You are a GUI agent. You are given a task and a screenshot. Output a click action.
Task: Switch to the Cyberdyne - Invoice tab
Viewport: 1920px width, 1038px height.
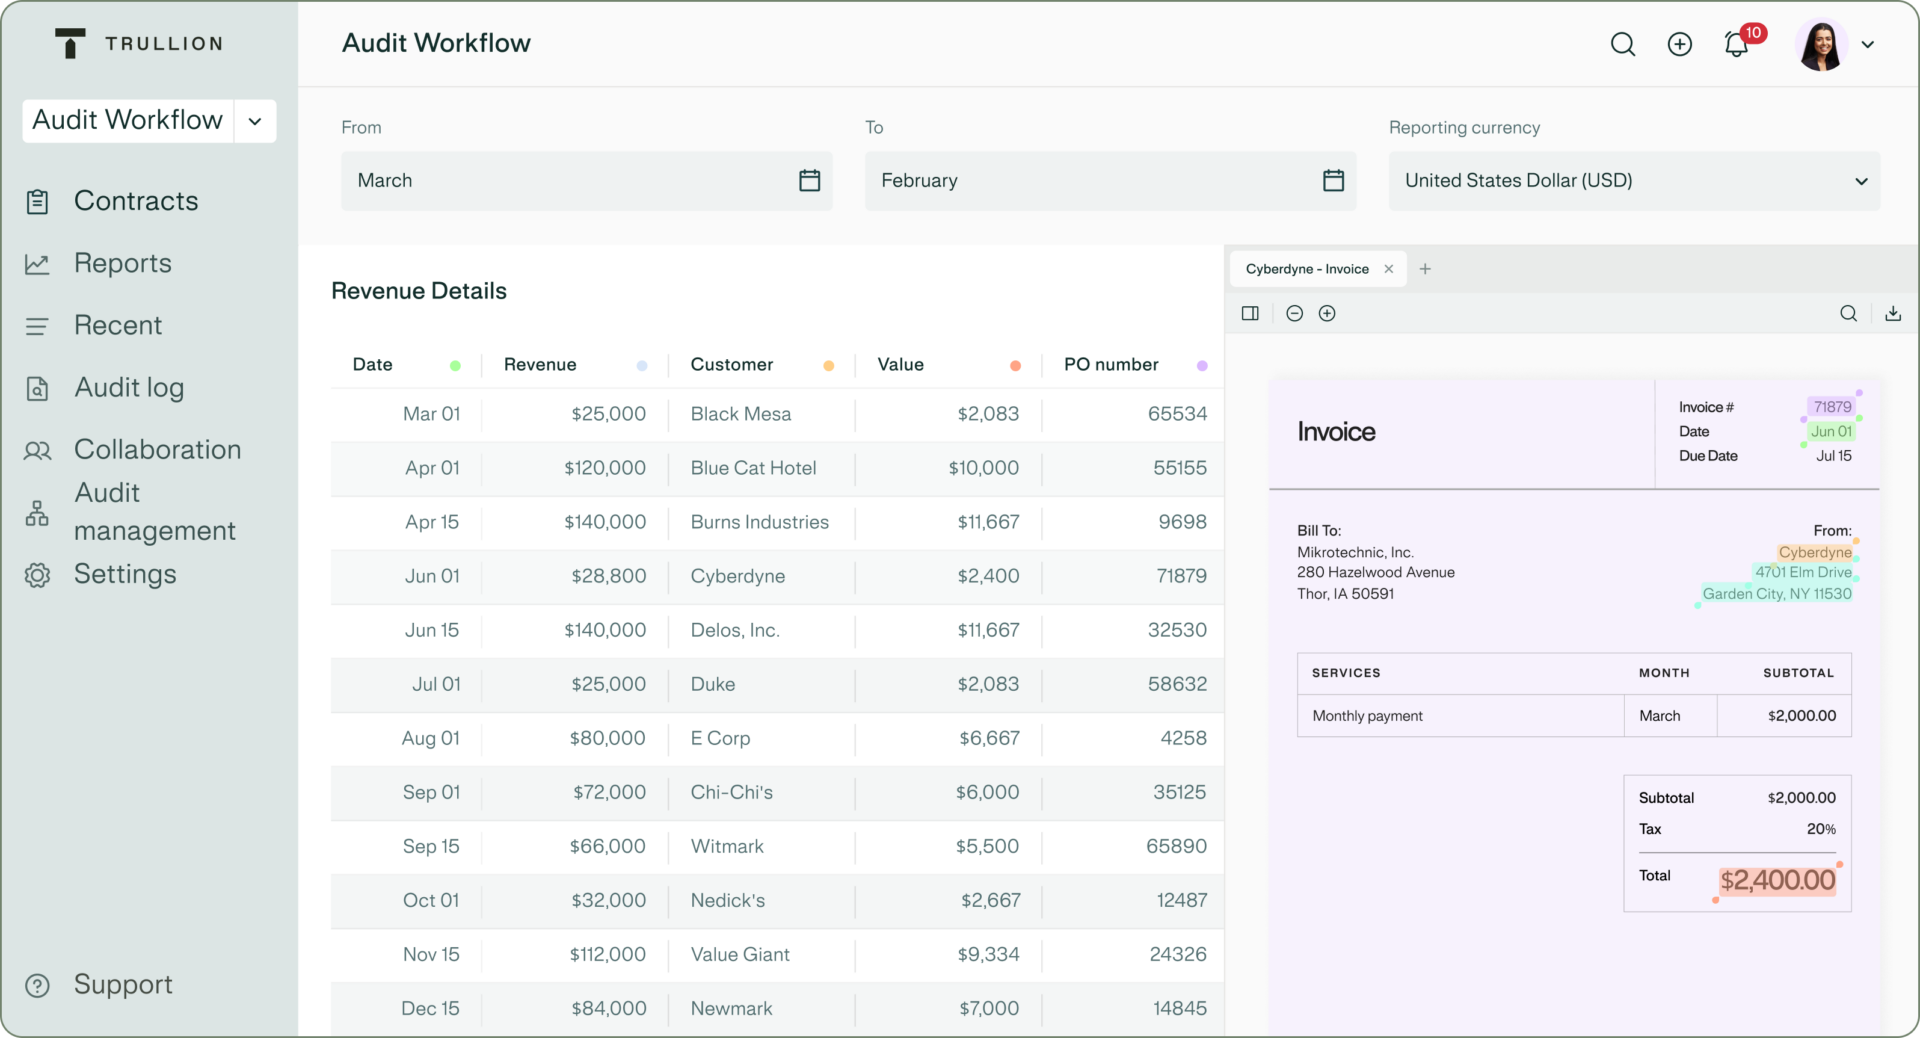click(1308, 268)
